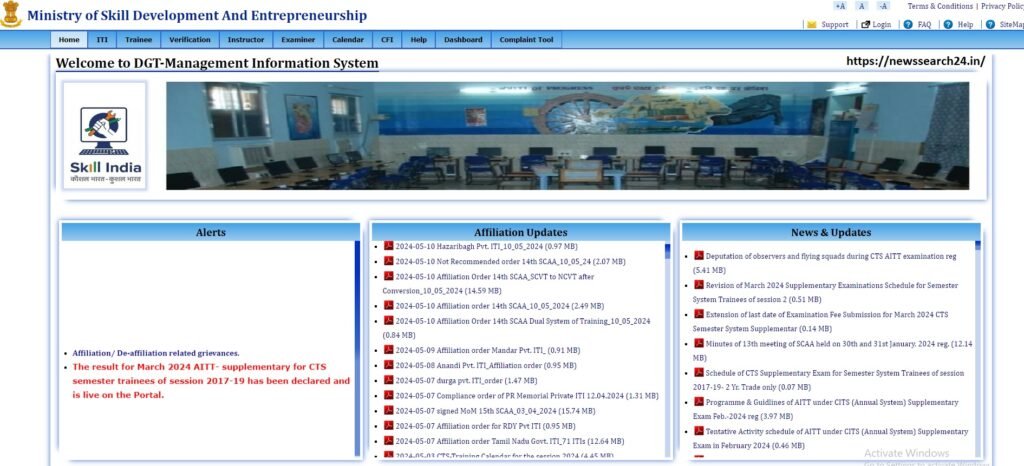Click PDF icon for Programme & Guidlines of AITT
The image size is (1024, 466).
tap(699, 401)
